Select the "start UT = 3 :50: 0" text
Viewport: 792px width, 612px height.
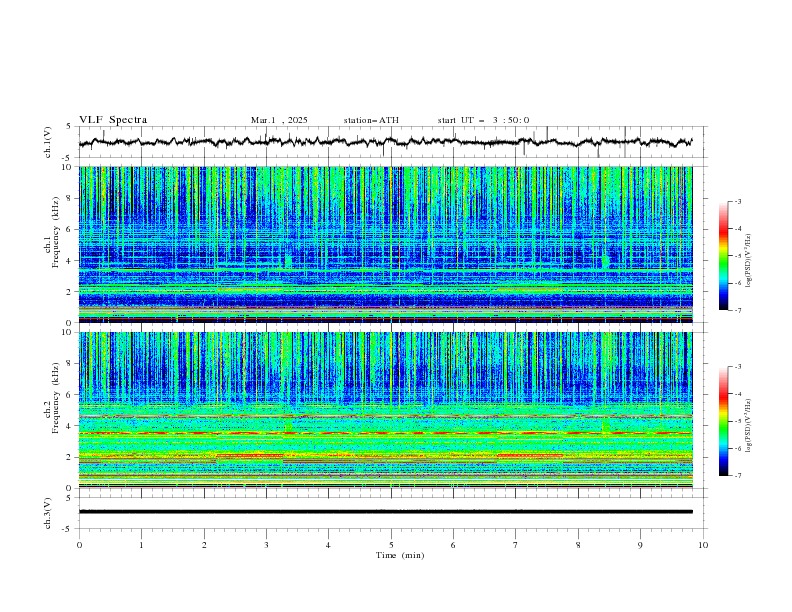click(483, 120)
